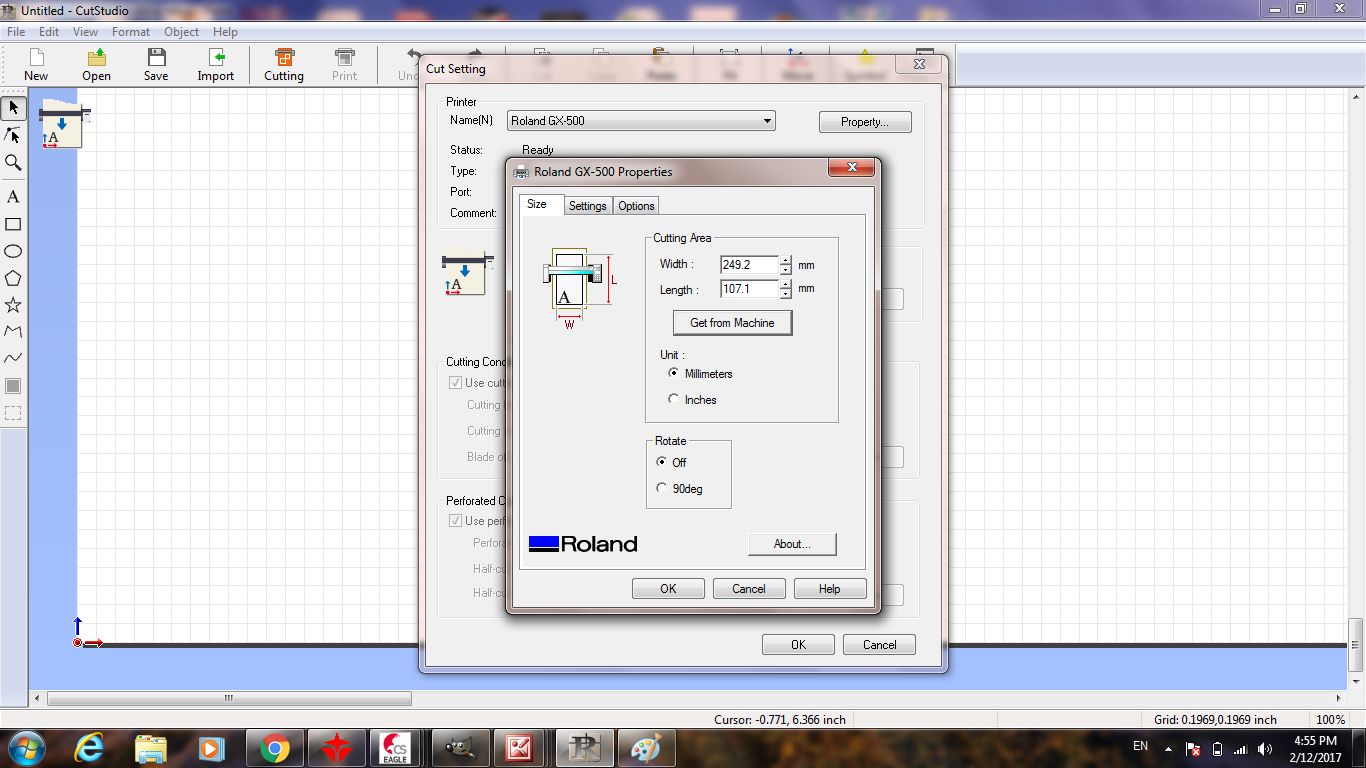The height and width of the screenshot is (768, 1366).
Task: Open the Edit menu
Action: (49, 32)
